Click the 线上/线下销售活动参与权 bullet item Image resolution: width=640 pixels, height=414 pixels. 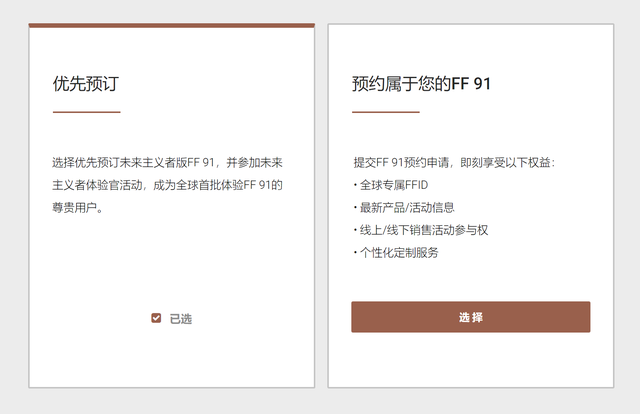[x=421, y=230]
